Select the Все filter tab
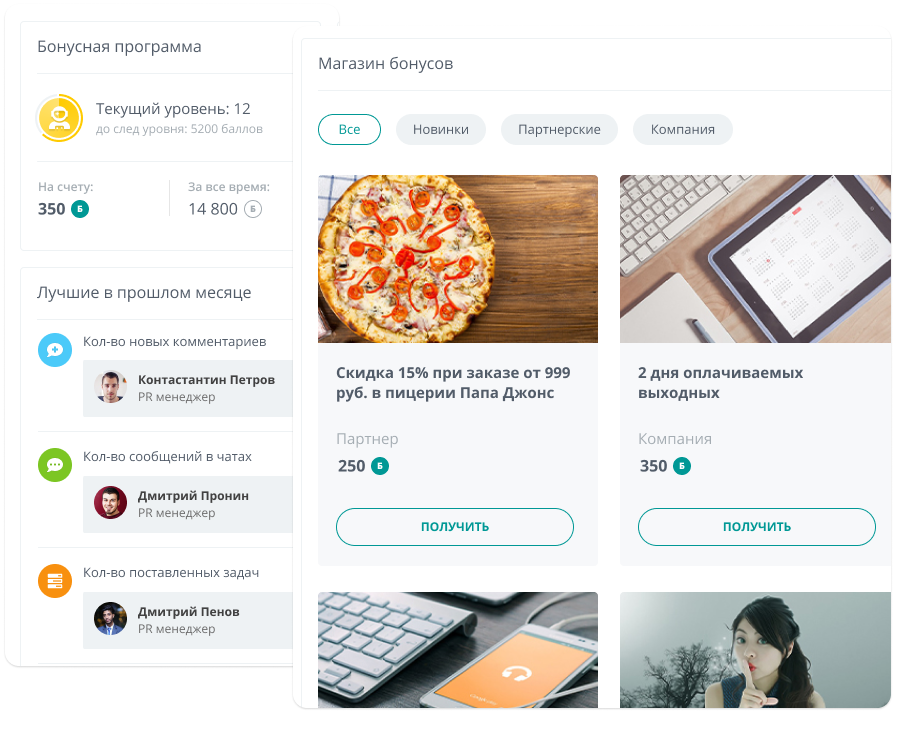Viewport: 897px width, 731px height. (x=350, y=129)
